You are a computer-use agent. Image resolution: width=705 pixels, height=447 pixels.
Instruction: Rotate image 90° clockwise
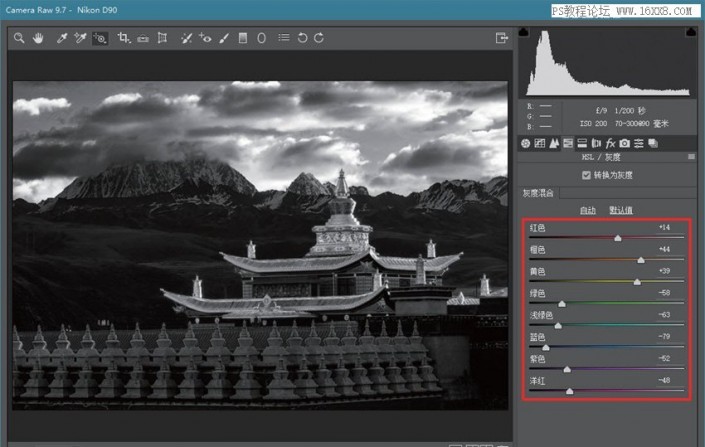pos(319,38)
